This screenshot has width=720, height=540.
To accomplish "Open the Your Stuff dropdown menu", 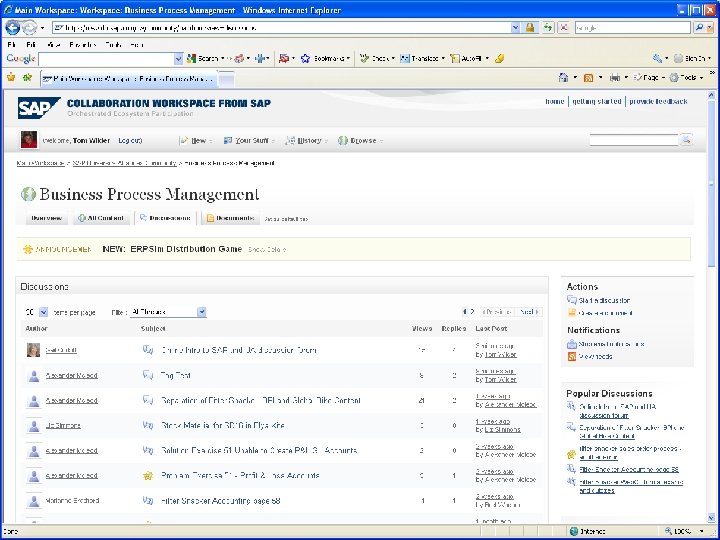I will tap(249, 141).
